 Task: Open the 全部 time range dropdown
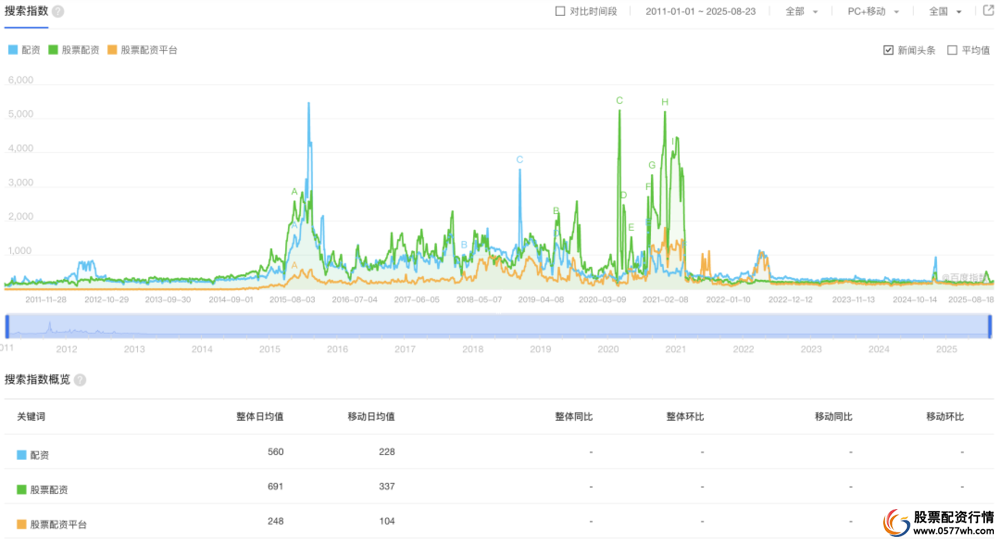click(x=802, y=12)
